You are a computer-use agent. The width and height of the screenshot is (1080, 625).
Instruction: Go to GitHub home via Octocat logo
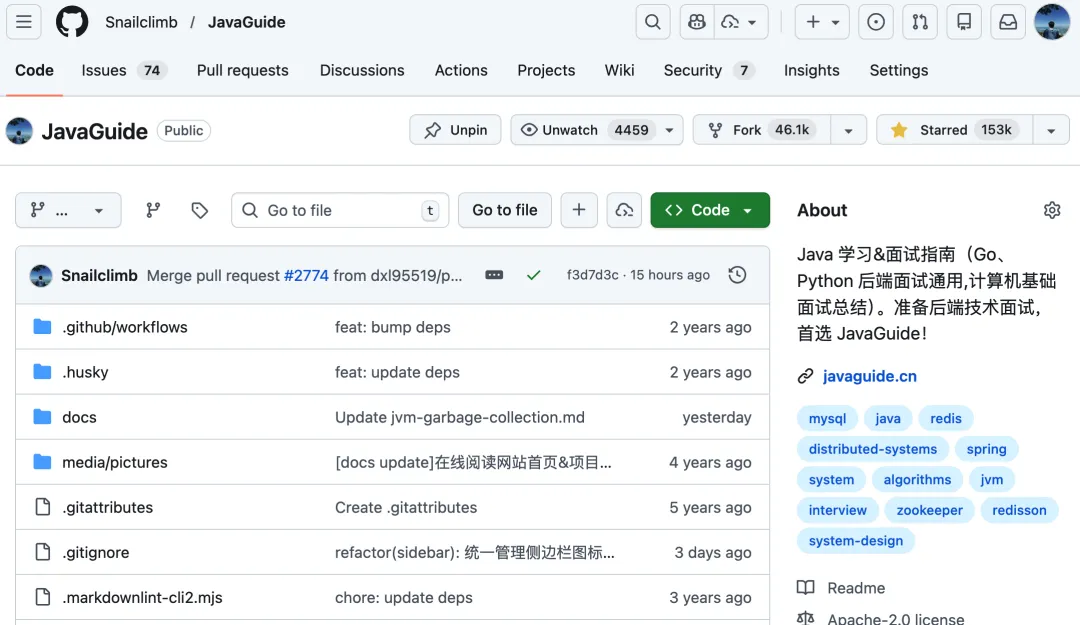click(72, 22)
